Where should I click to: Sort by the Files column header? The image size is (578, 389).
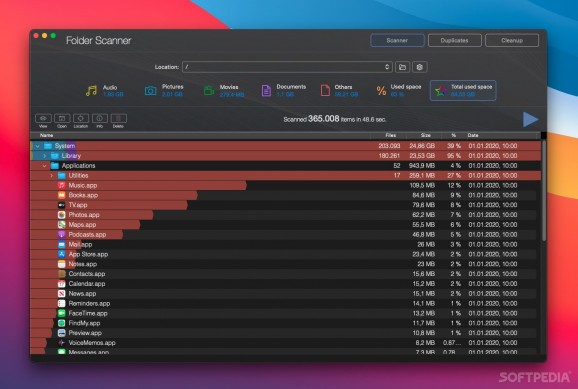(390, 135)
